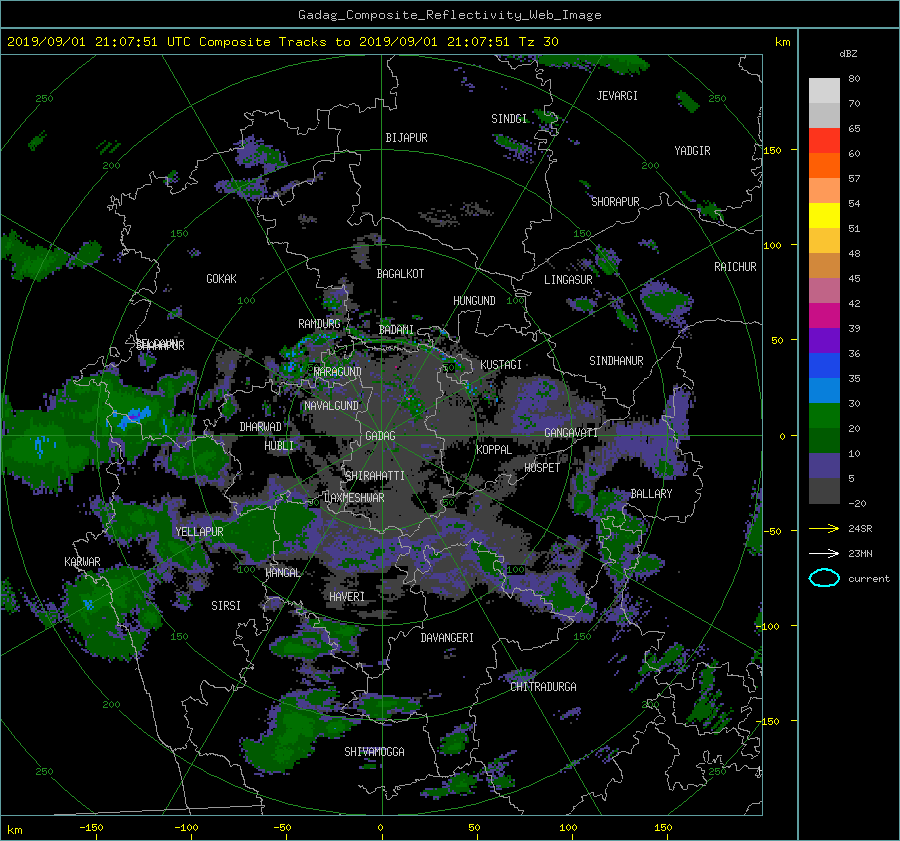Click the JEVARGI city label
The image size is (900, 841).
point(617,96)
